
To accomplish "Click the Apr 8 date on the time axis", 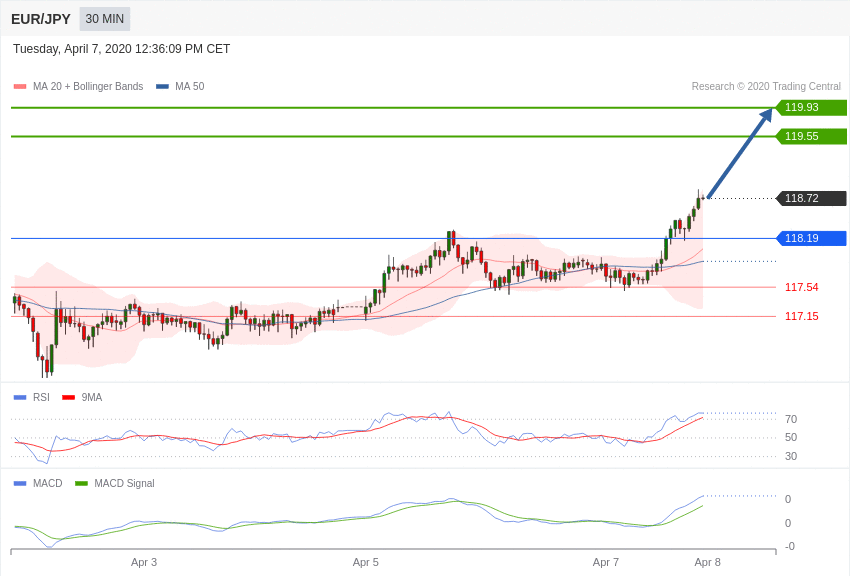I will (707, 562).
